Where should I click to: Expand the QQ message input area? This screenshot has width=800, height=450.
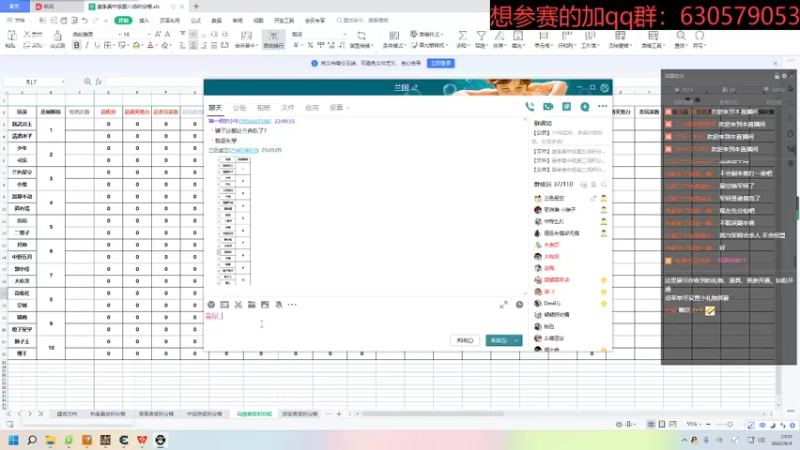coord(504,305)
